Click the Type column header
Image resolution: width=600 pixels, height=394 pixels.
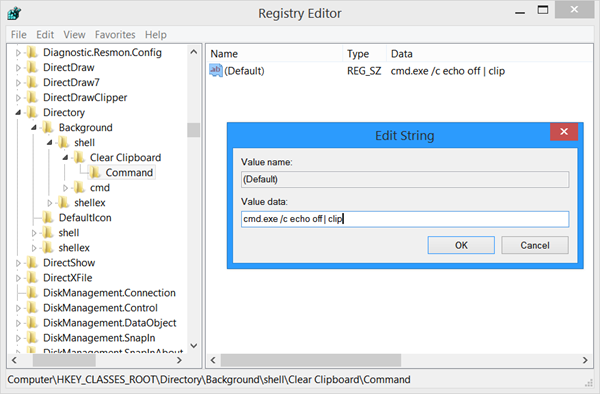365,54
